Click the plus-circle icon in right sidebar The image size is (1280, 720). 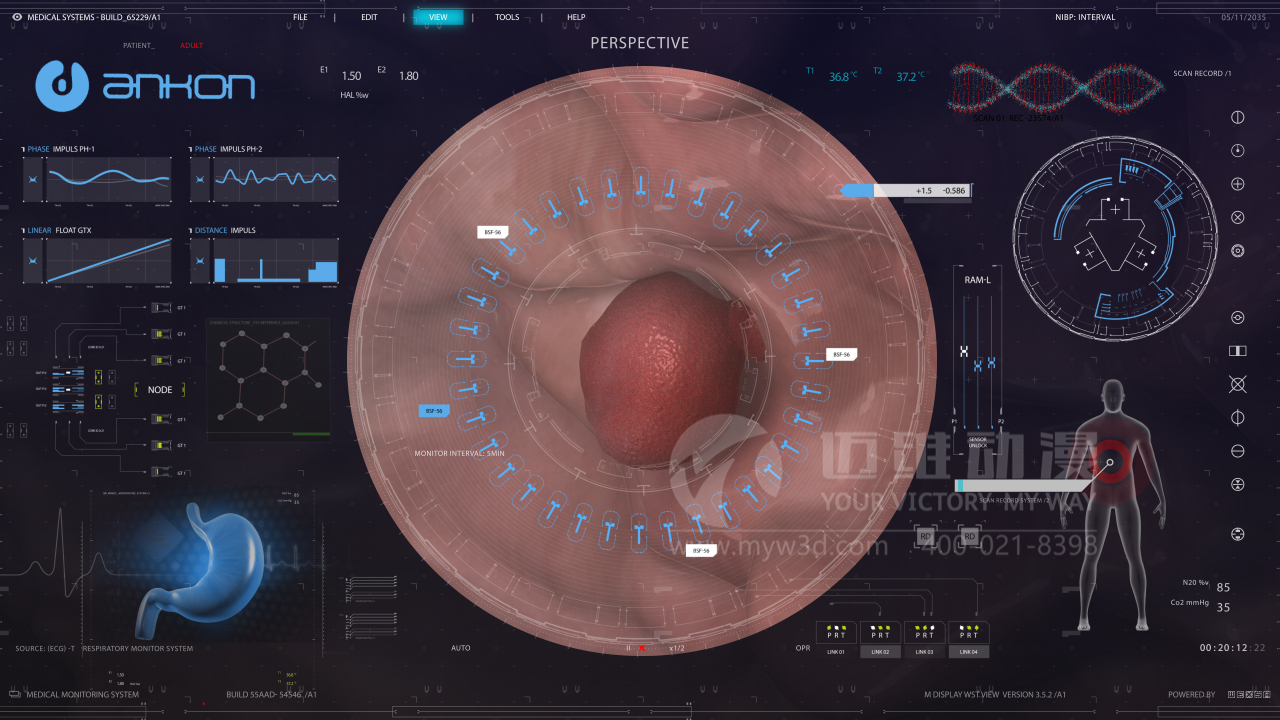coord(1237,184)
